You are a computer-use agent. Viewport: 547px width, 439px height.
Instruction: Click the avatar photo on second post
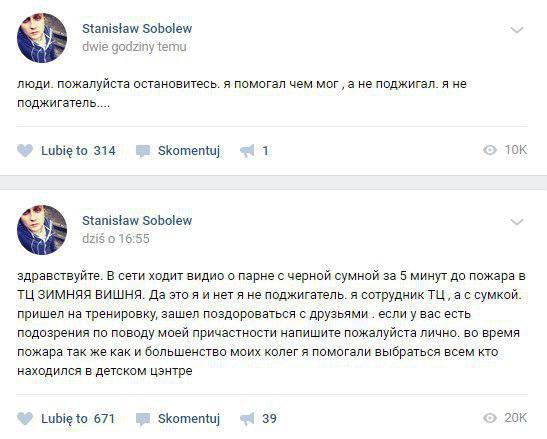pos(42,230)
